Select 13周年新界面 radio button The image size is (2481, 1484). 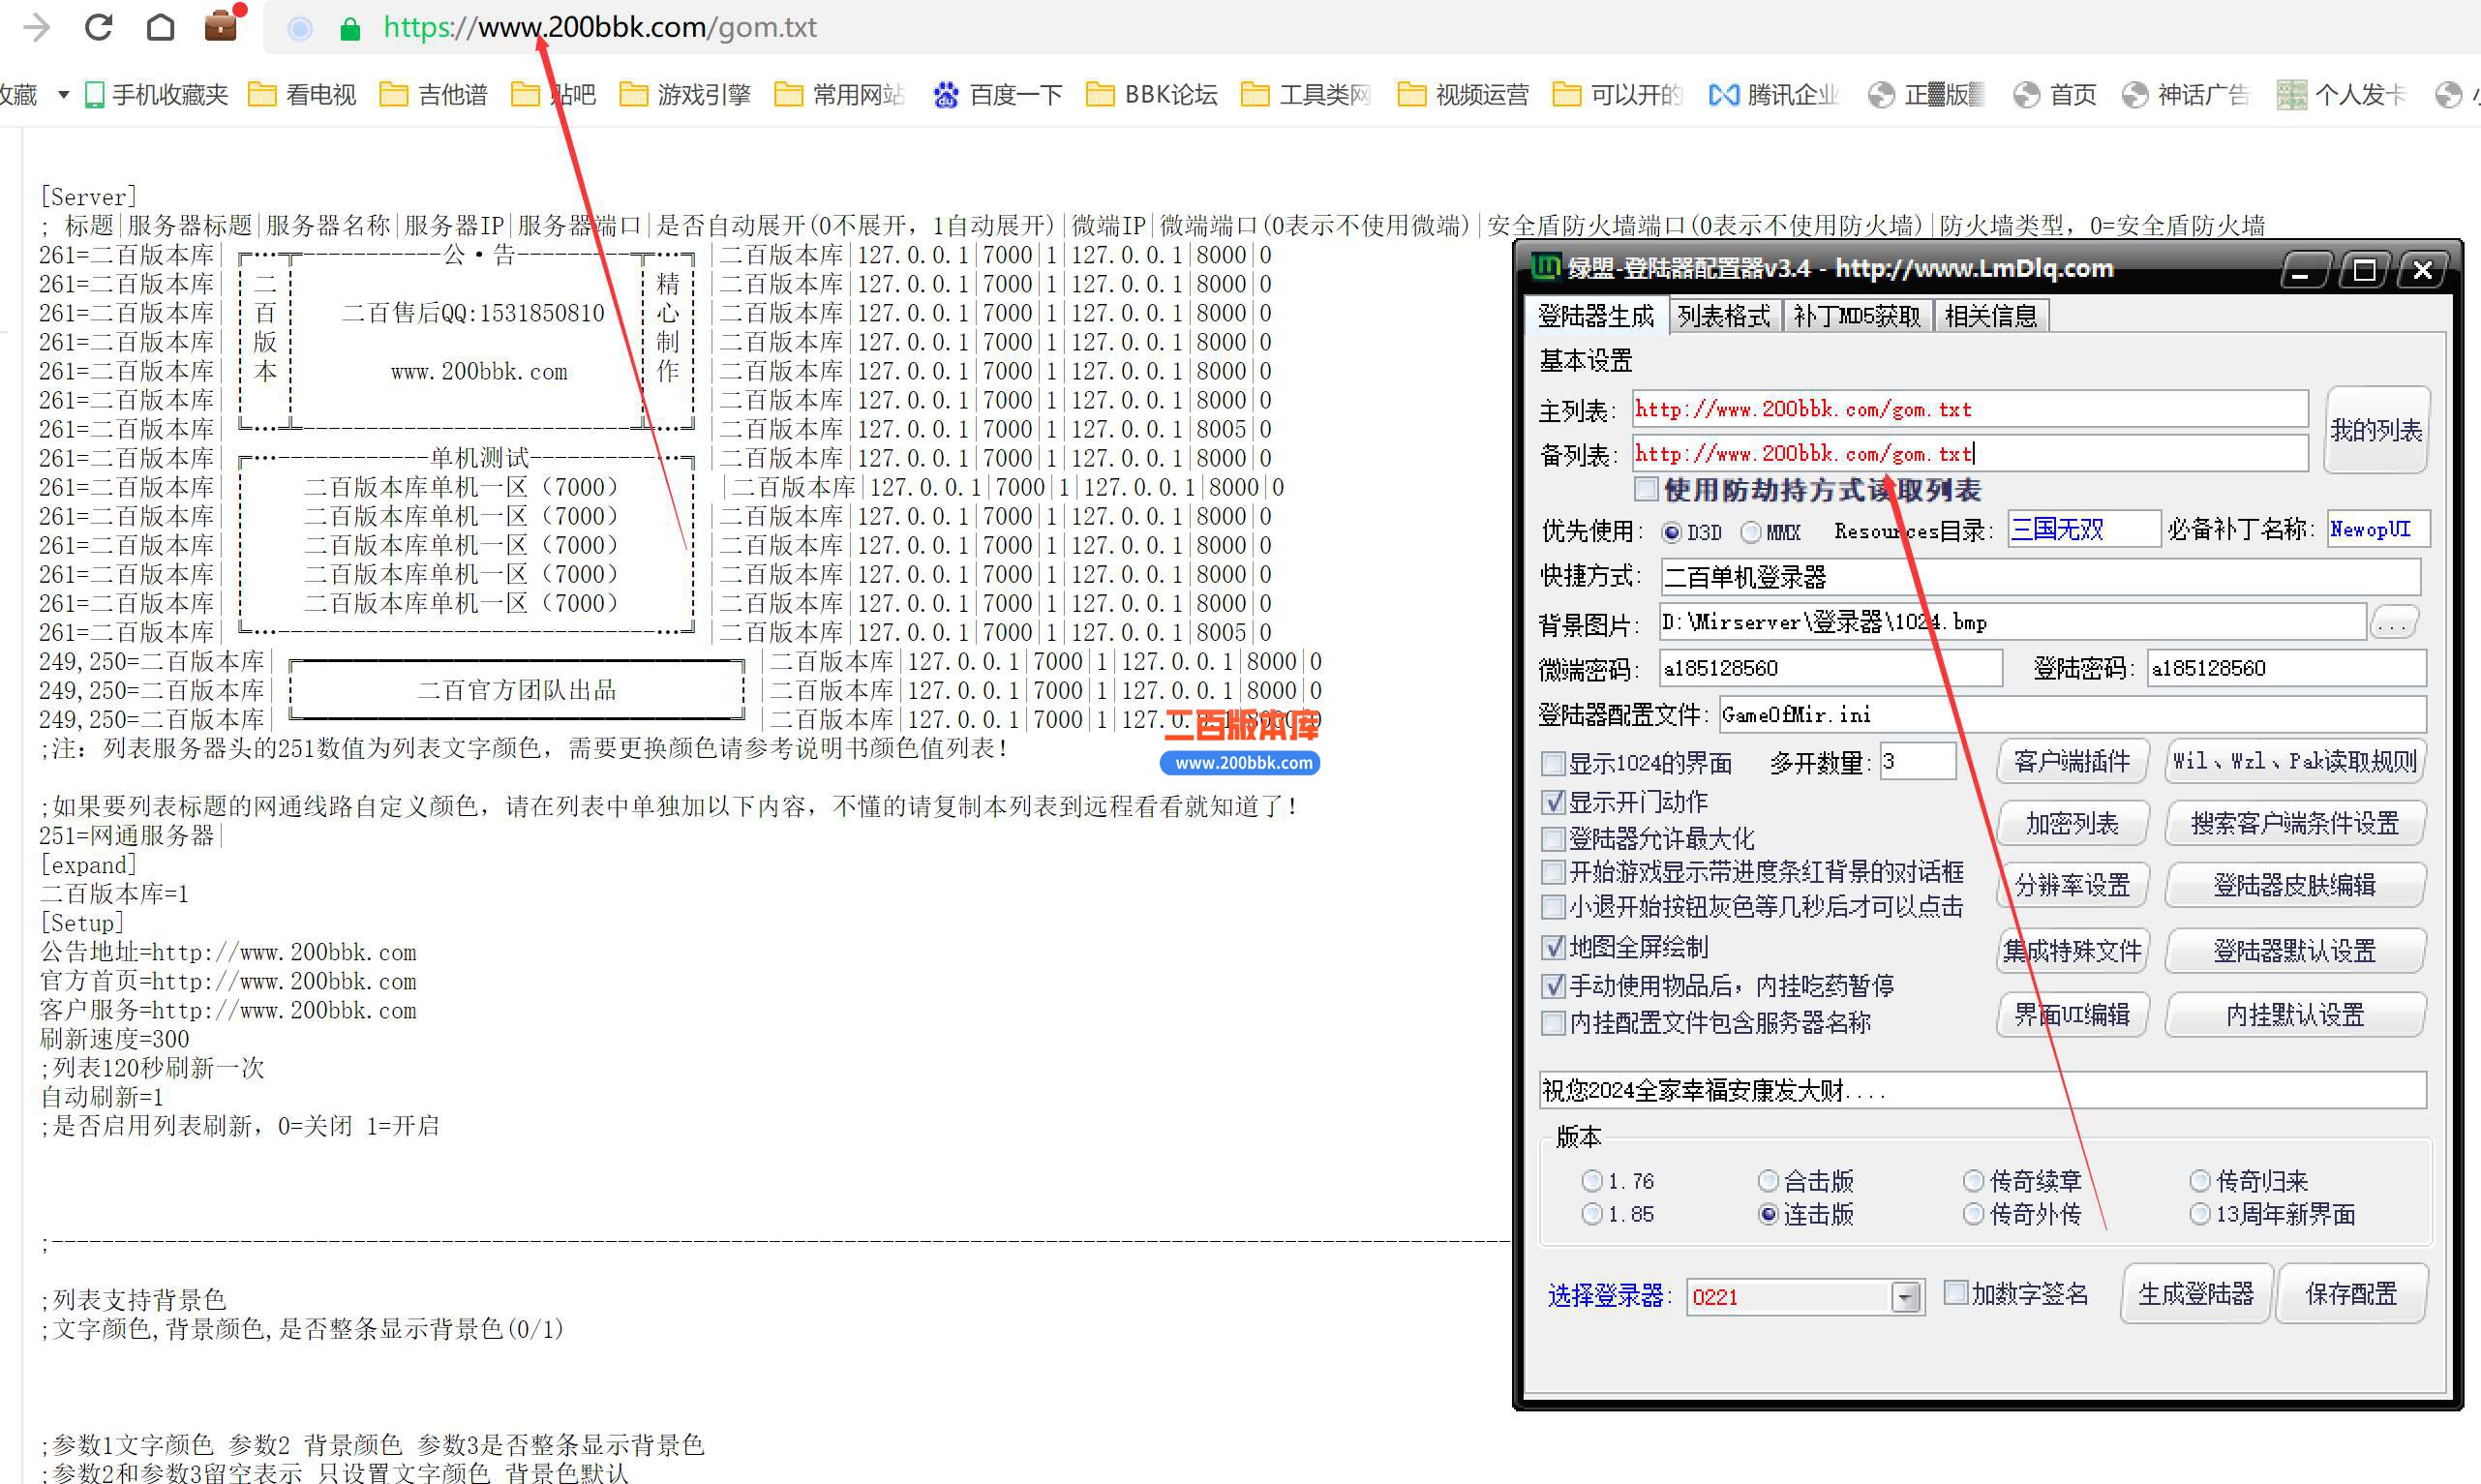[2199, 1214]
